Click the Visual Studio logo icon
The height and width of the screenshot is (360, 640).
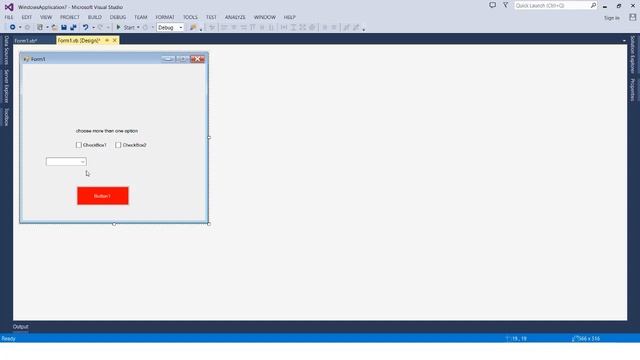coord(9,7)
